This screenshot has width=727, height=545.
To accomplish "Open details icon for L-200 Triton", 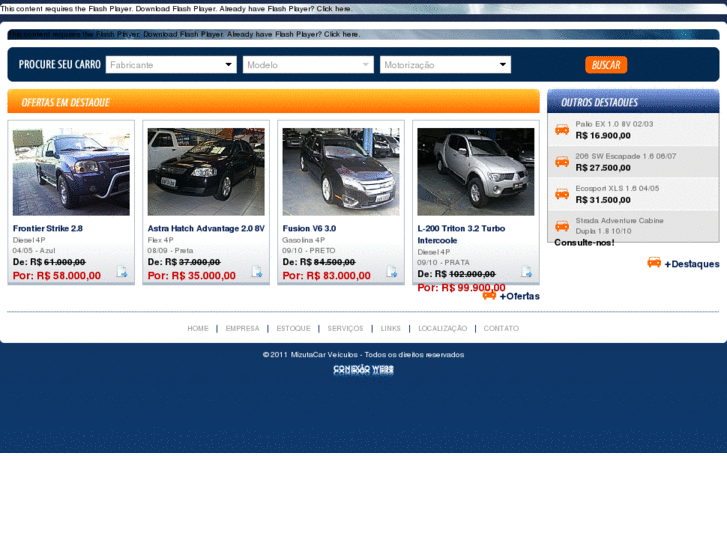I will click(x=527, y=271).
